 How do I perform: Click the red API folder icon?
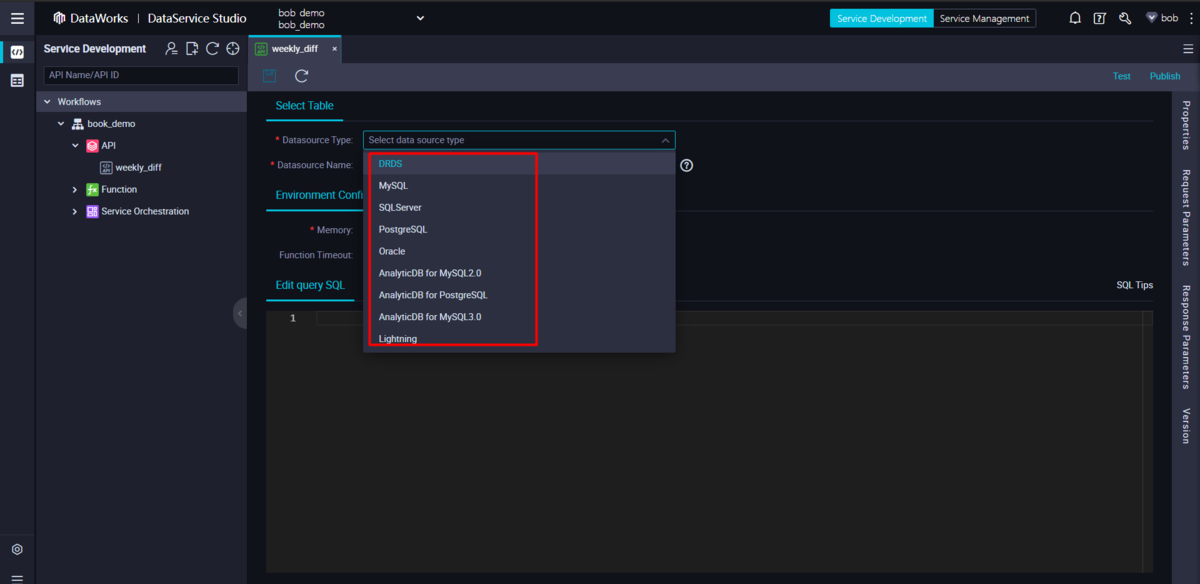[x=92, y=146]
